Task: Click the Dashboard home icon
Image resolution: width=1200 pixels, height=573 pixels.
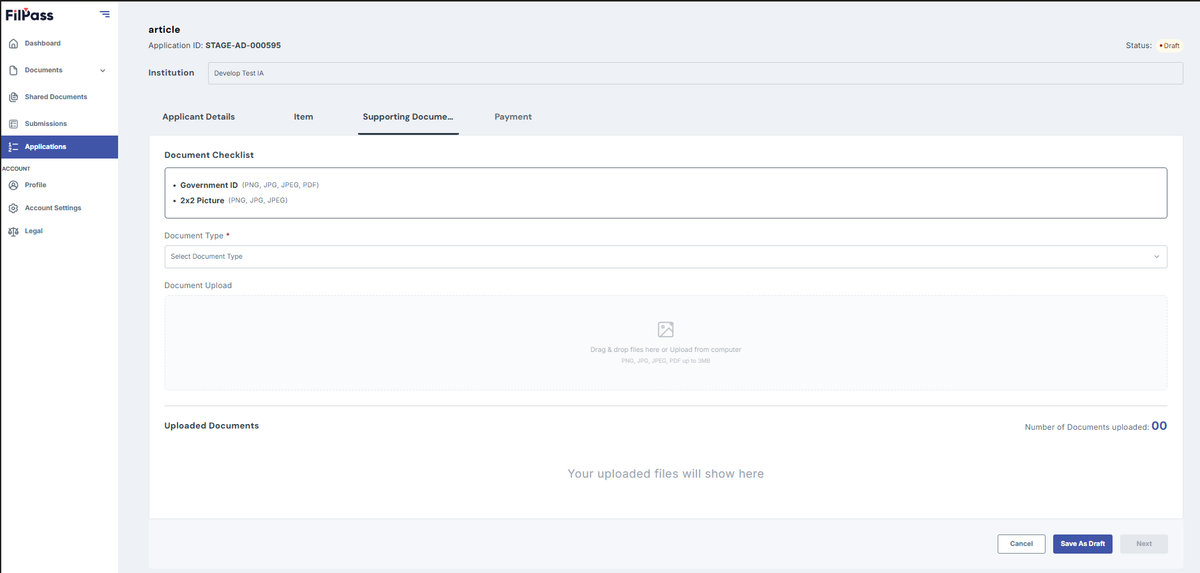Action: (x=13, y=43)
